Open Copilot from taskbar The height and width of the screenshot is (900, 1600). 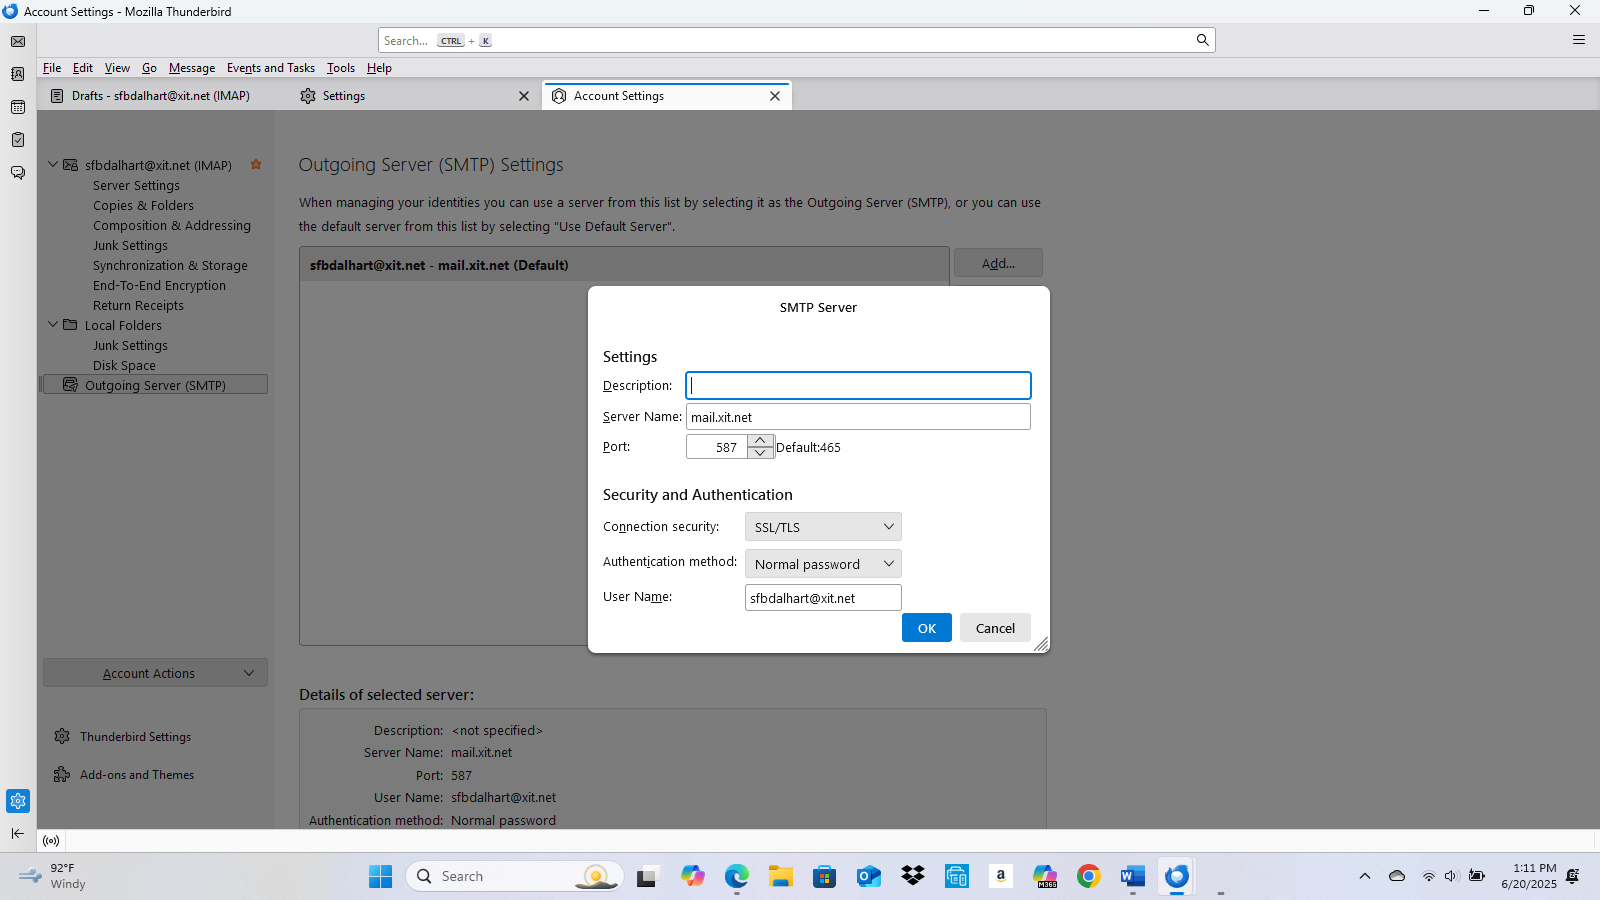click(693, 877)
